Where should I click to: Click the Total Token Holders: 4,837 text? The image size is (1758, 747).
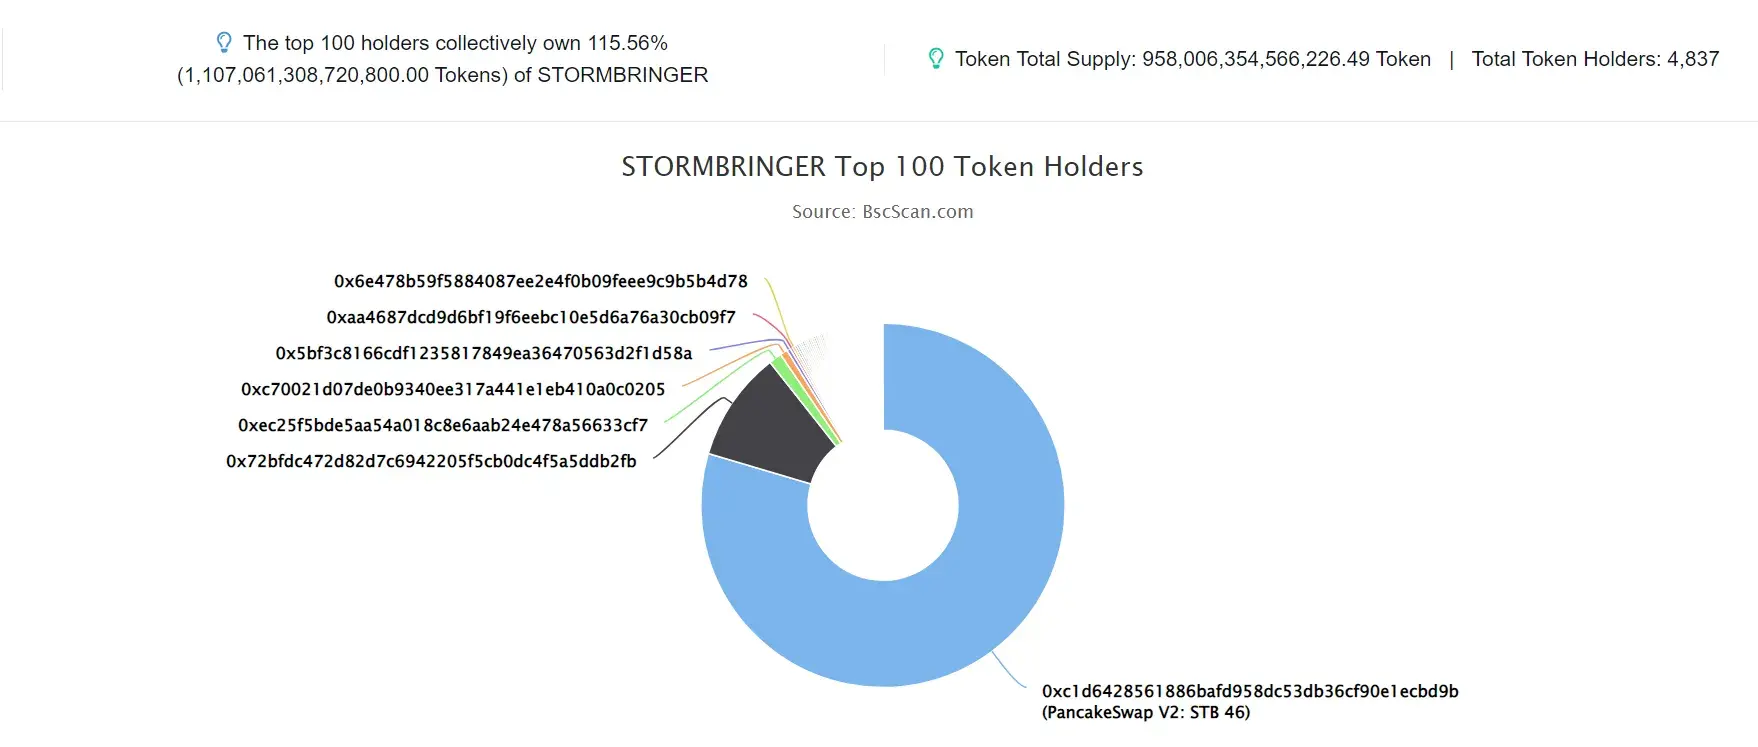(1595, 59)
